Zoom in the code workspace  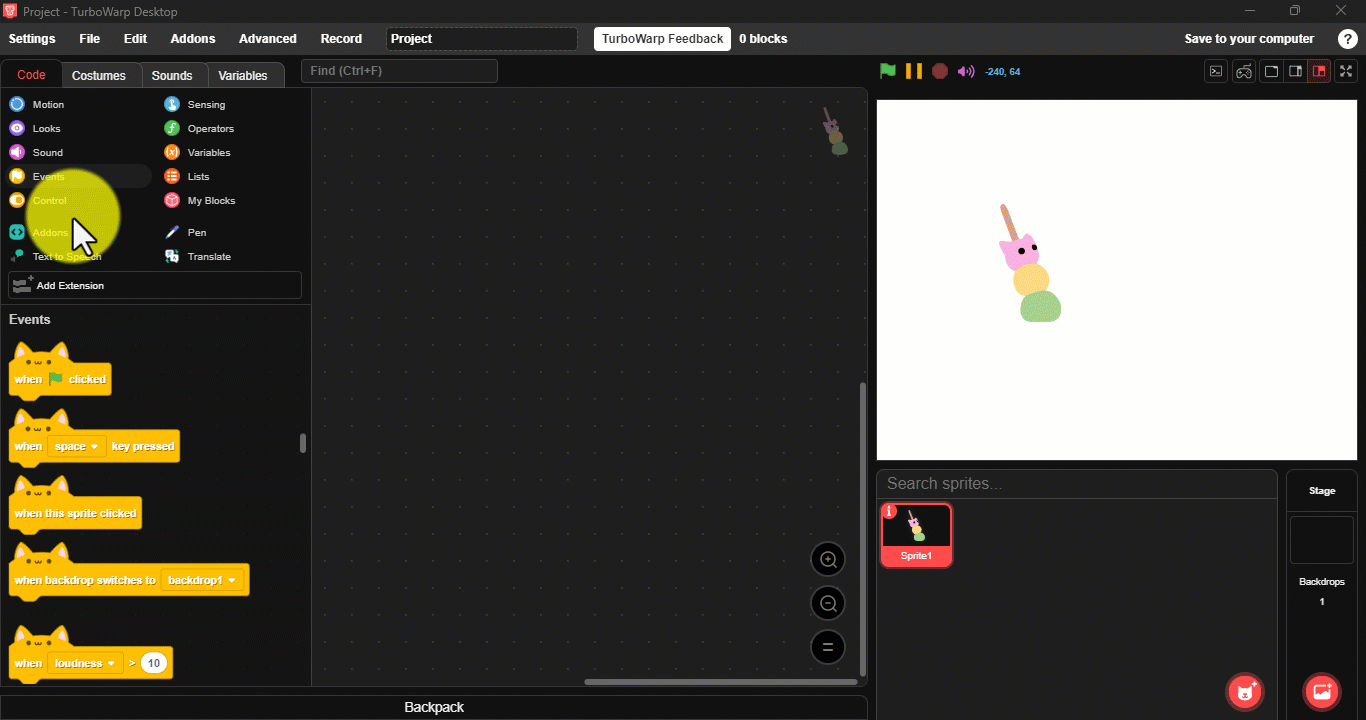point(828,559)
